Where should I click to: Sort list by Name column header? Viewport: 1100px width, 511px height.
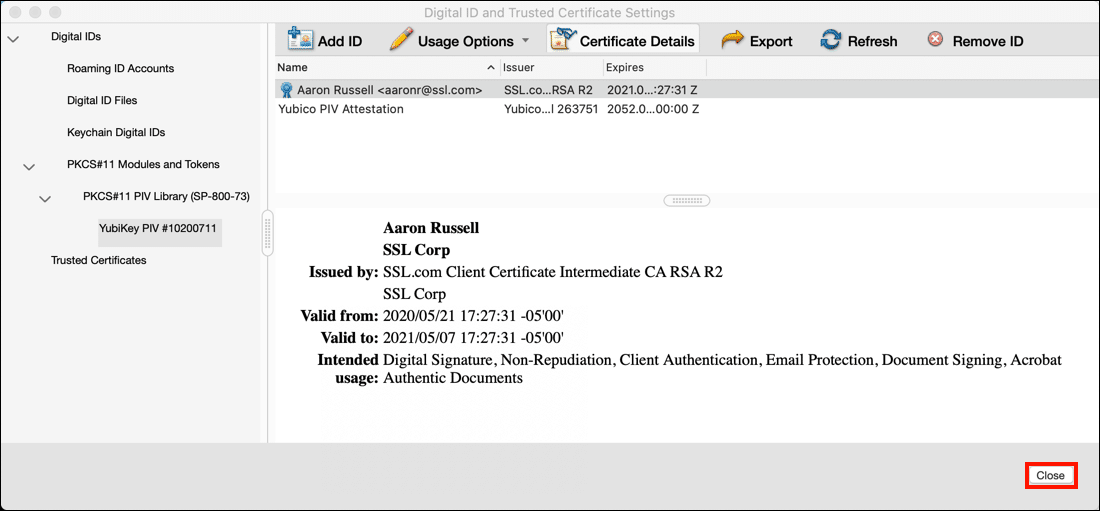380,68
